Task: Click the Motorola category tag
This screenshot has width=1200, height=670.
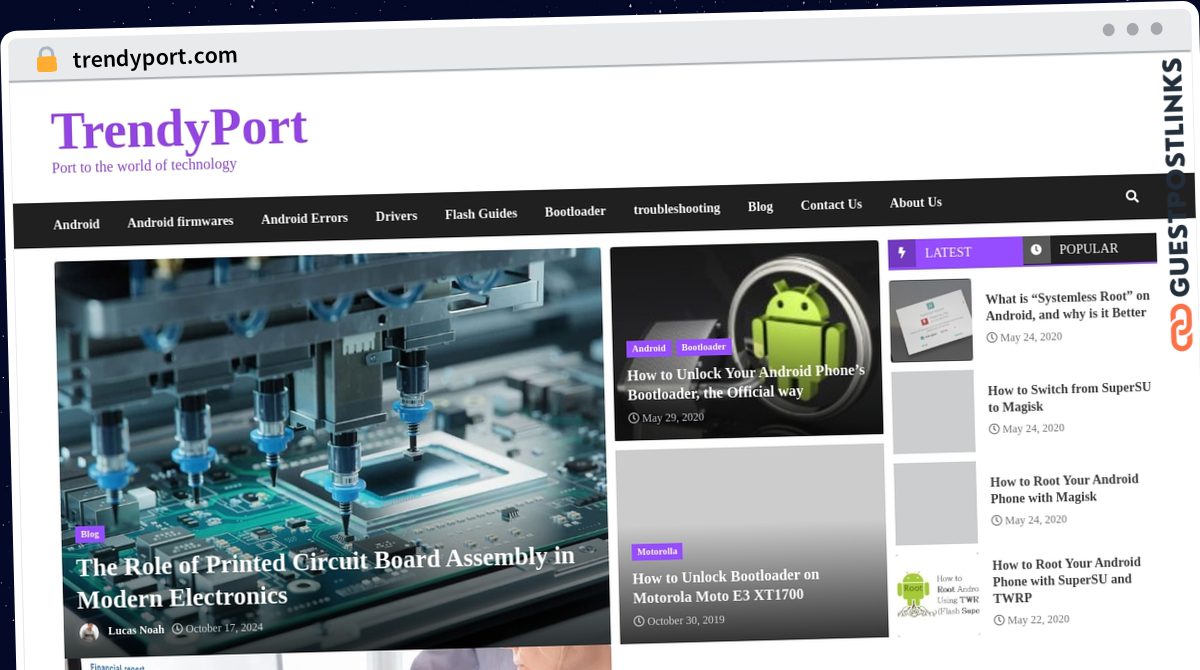Action: pos(657,551)
